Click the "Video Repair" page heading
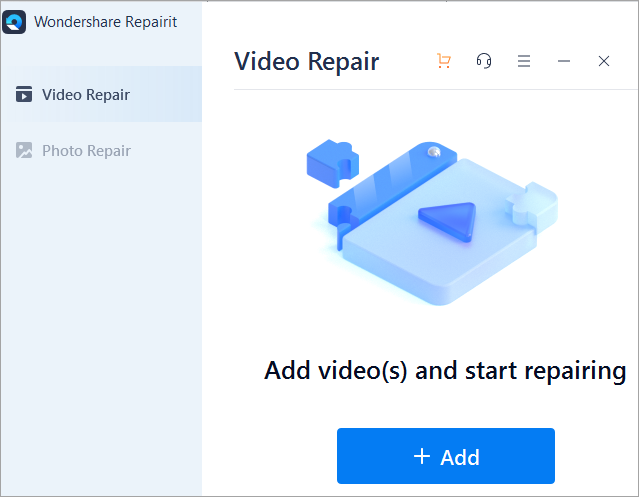This screenshot has width=639, height=497. point(306,61)
